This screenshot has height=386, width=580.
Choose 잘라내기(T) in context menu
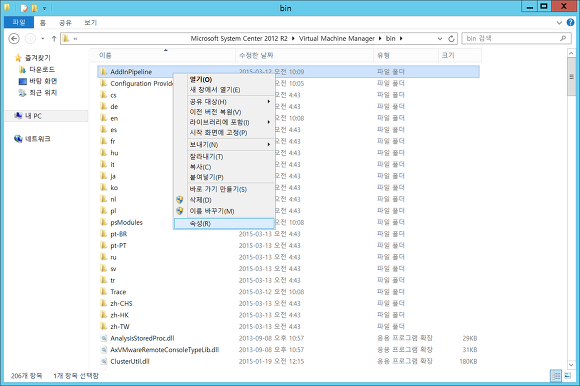224,157
